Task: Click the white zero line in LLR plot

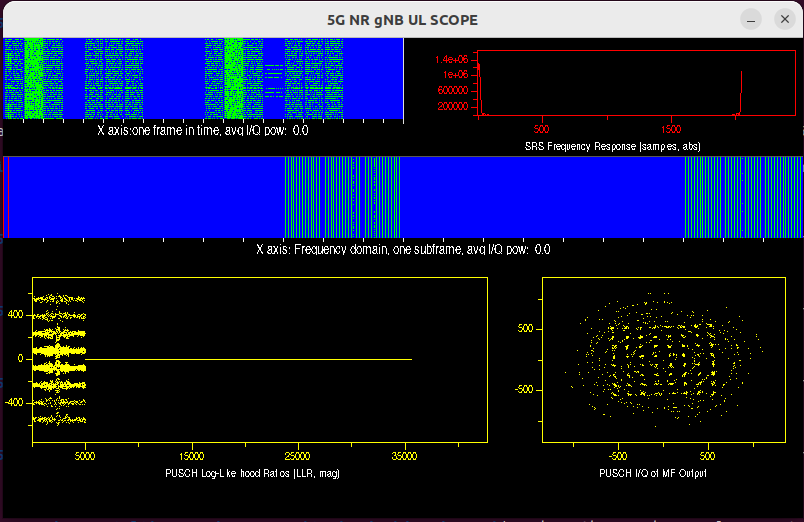Action: click(250, 358)
